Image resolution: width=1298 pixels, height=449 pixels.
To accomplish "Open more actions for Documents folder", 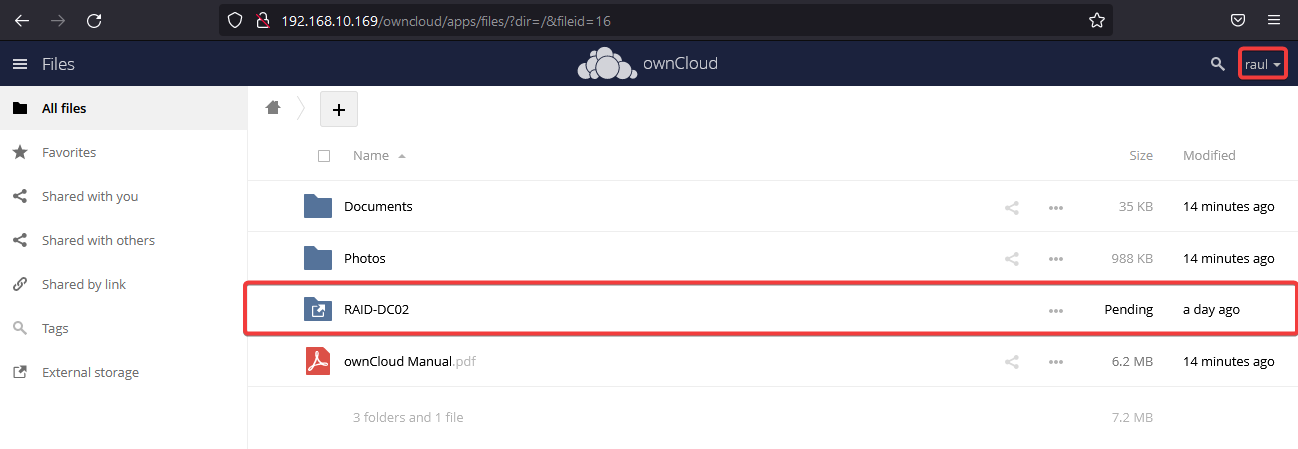I will coord(1055,207).
